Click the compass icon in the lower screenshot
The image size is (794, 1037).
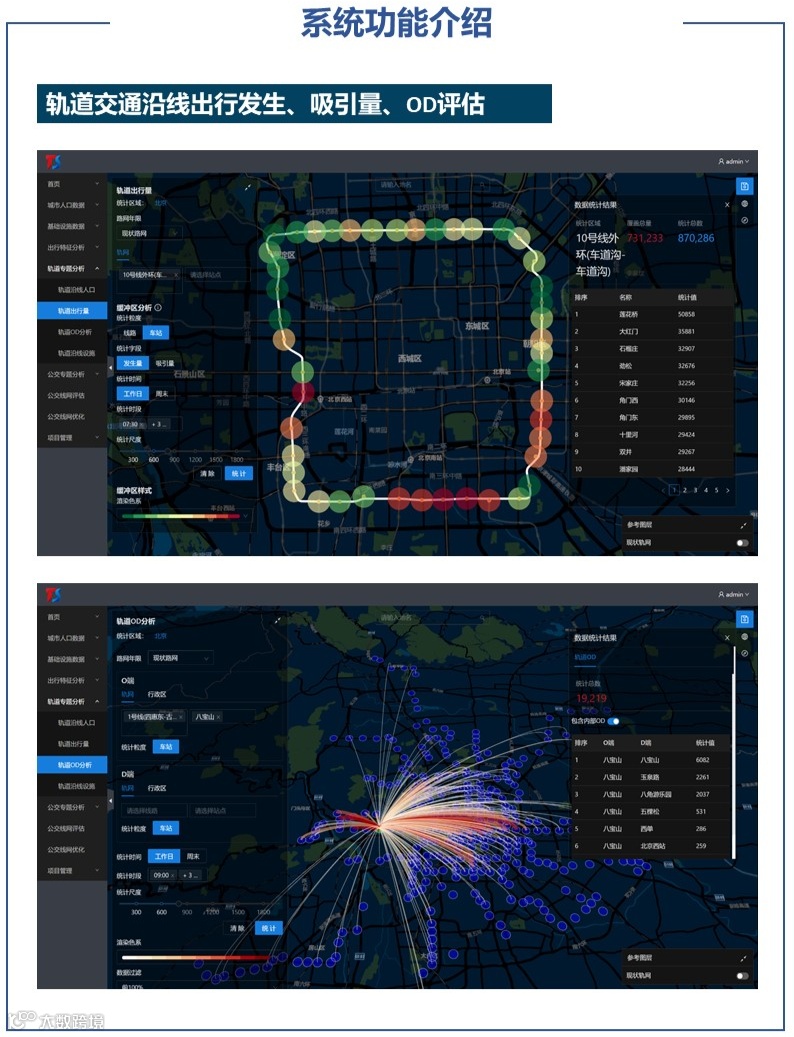pos(745,653)
